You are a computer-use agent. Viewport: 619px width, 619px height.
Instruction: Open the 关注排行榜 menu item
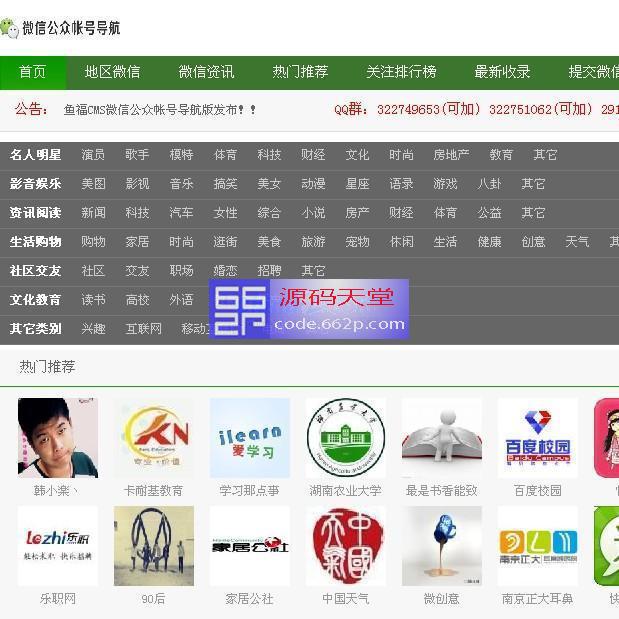click(x=401, y=72)
